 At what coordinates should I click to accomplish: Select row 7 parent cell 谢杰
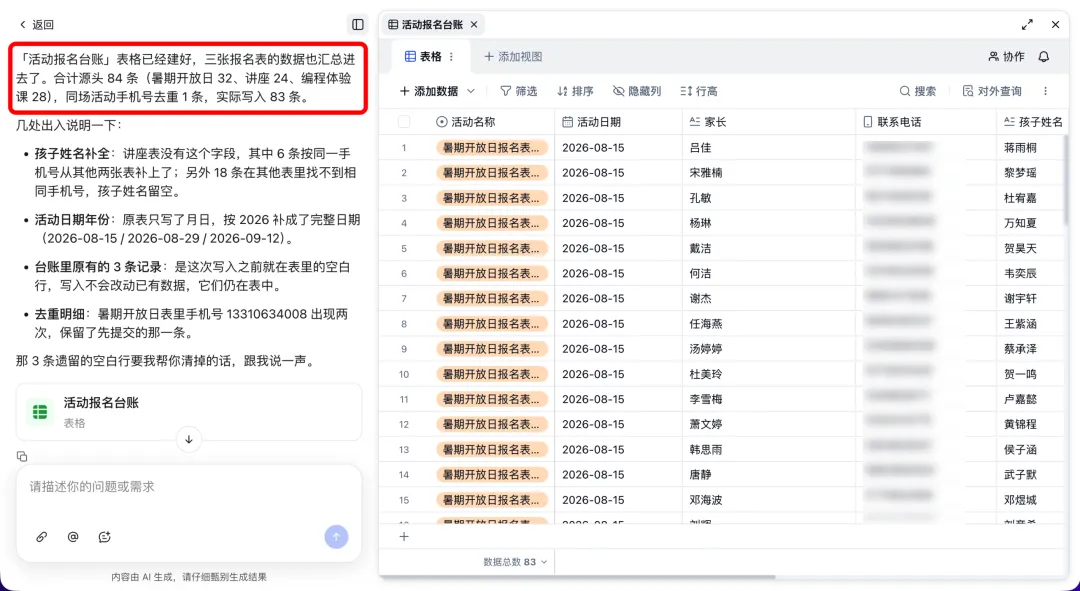point(769,298)
